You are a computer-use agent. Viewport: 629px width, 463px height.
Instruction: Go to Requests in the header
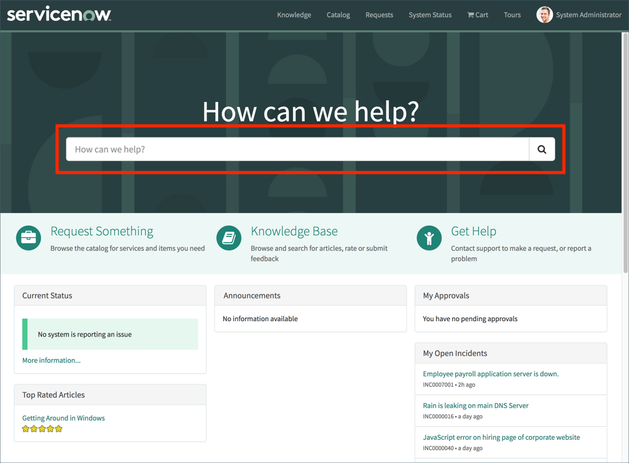379,15
